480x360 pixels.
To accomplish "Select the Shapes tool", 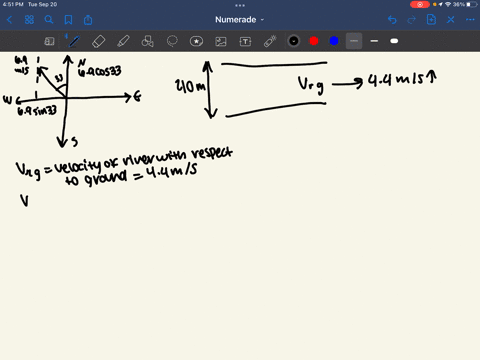I will [x=147, y=41].
